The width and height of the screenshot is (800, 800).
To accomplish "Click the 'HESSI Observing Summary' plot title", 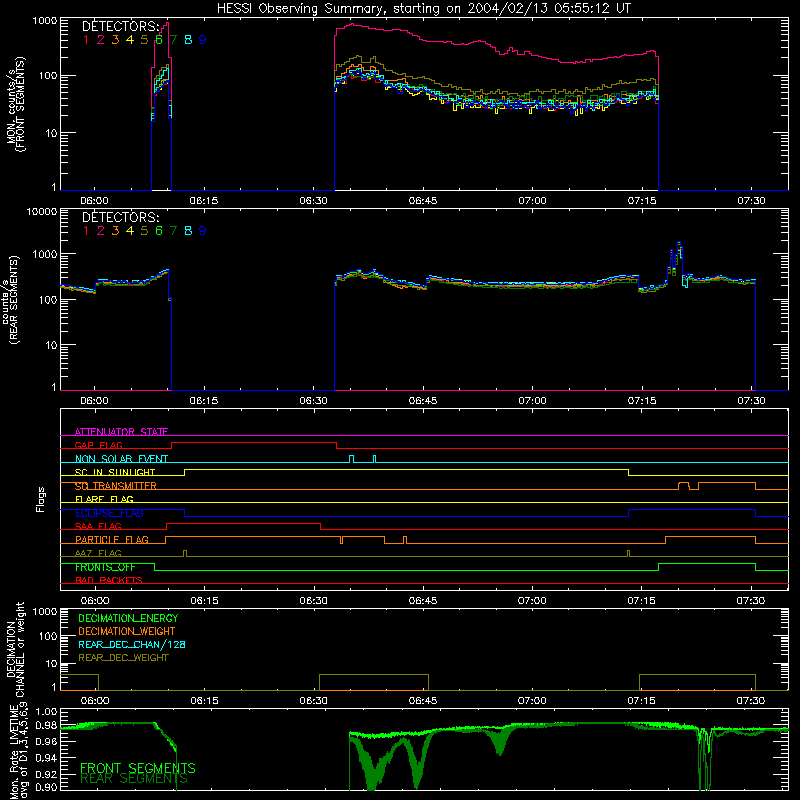I will tap(423, 9).
